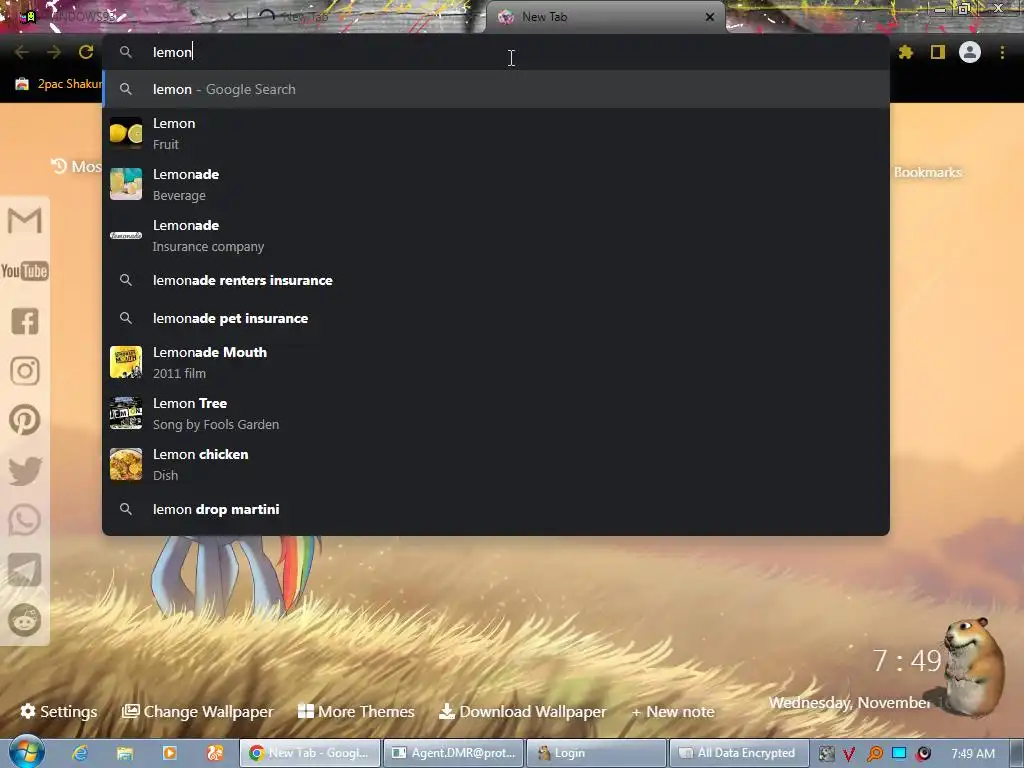Open the WhatsApp sidebar shortcut
This screenshot has width=1024, height=768.
tap(25, 520)
